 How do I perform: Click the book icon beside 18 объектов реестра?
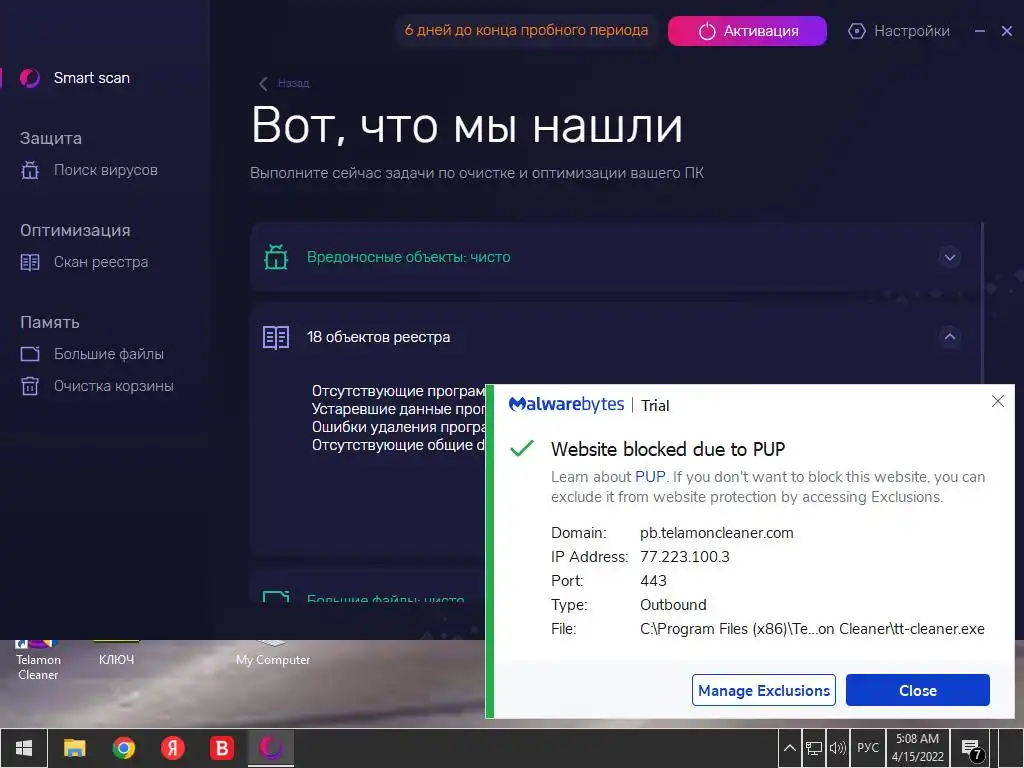(276, 338)
